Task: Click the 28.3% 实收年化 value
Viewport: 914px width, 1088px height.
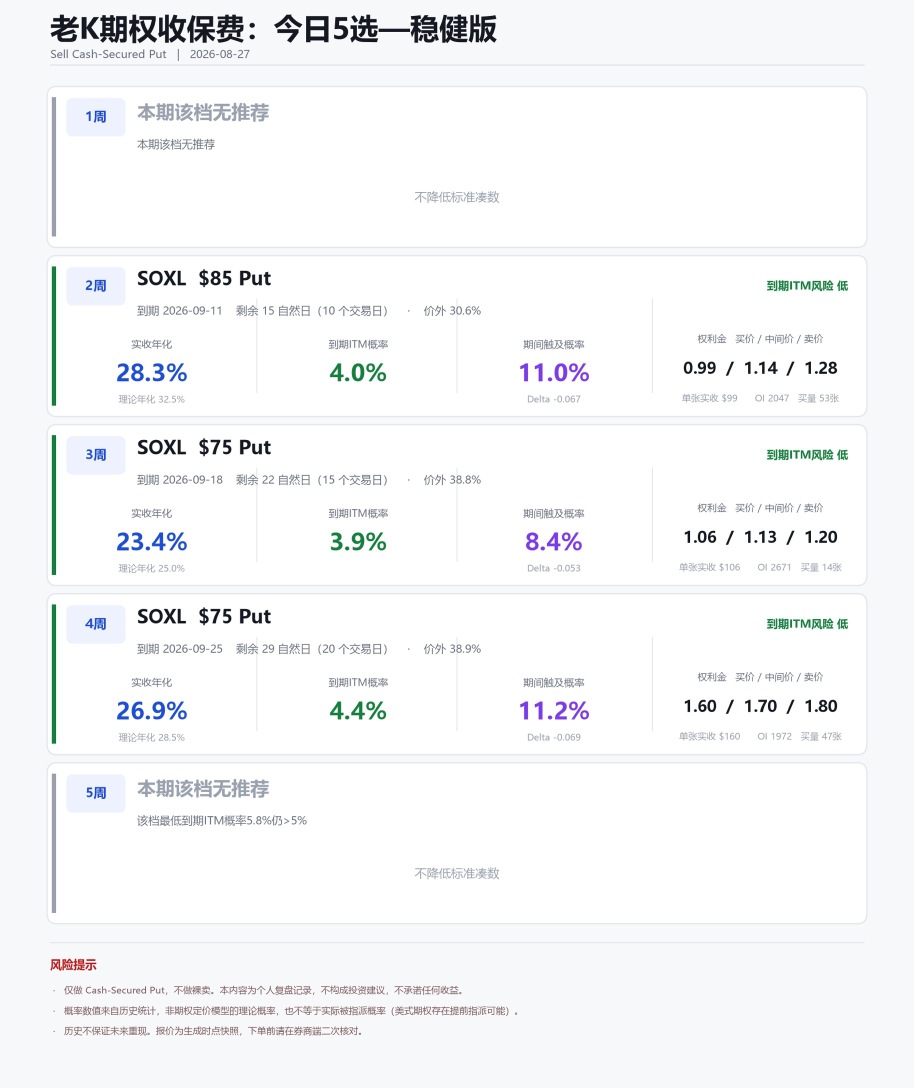Action: point(151,373)
